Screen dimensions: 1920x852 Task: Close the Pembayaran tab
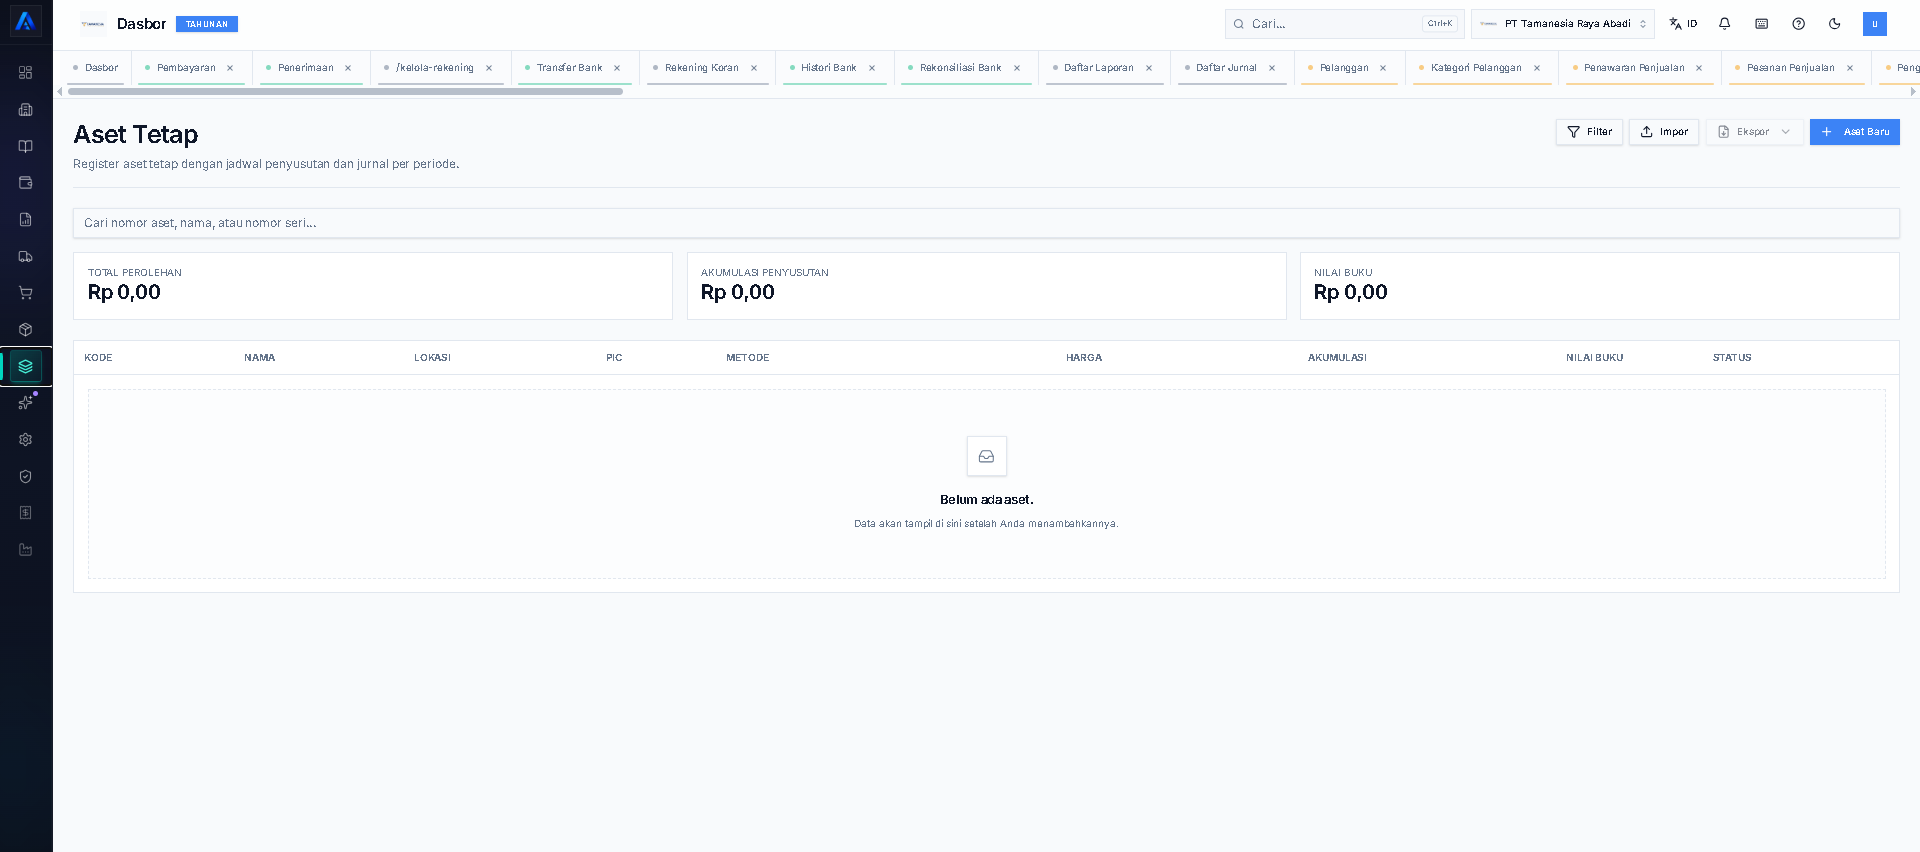[x=230, y=68]
